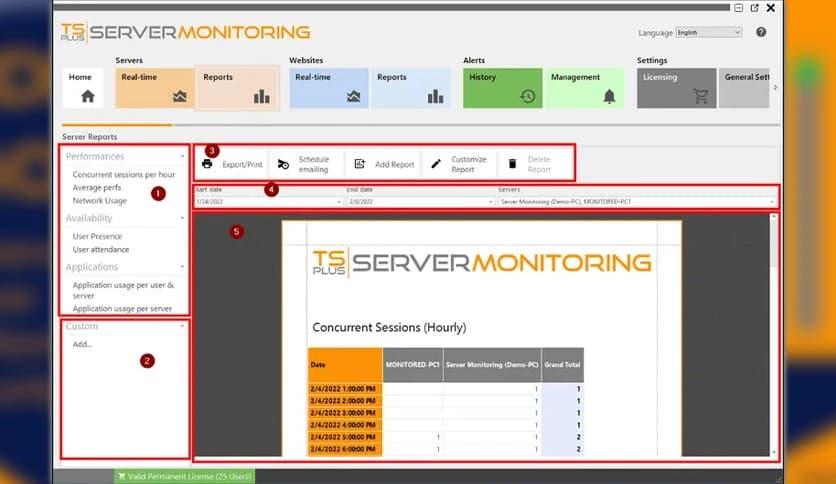This screenshot has height=484, width=836.
Task: Click the help question mark icon
Action: [761, 32]
